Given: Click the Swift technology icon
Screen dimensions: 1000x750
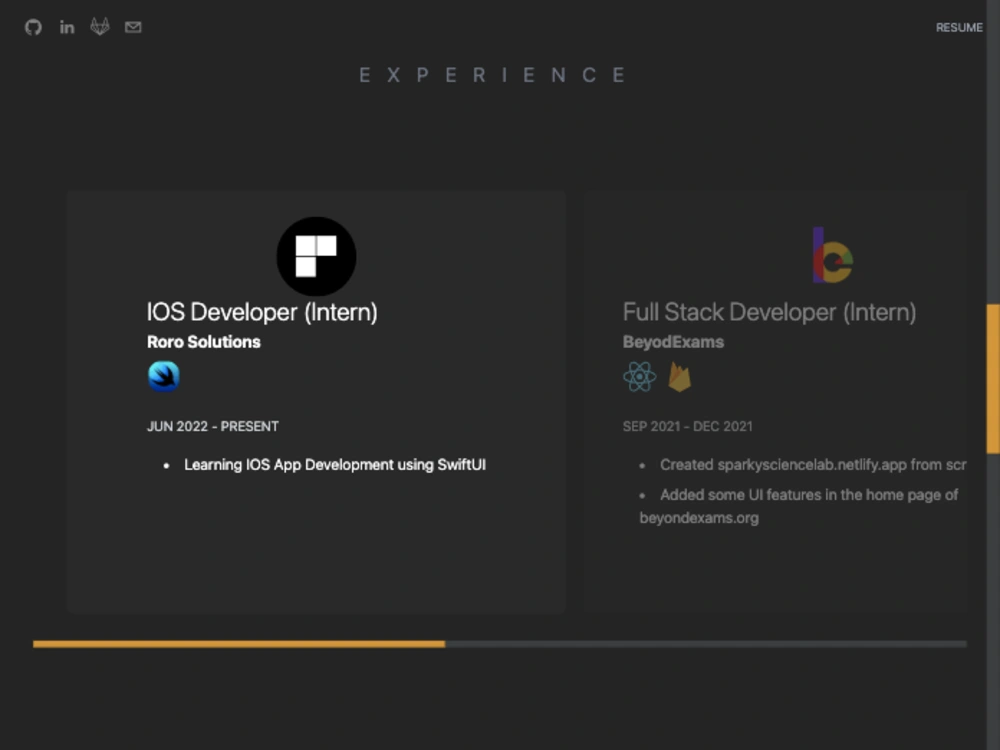Looking at the screenshot, I should click(x=164, y=376).
